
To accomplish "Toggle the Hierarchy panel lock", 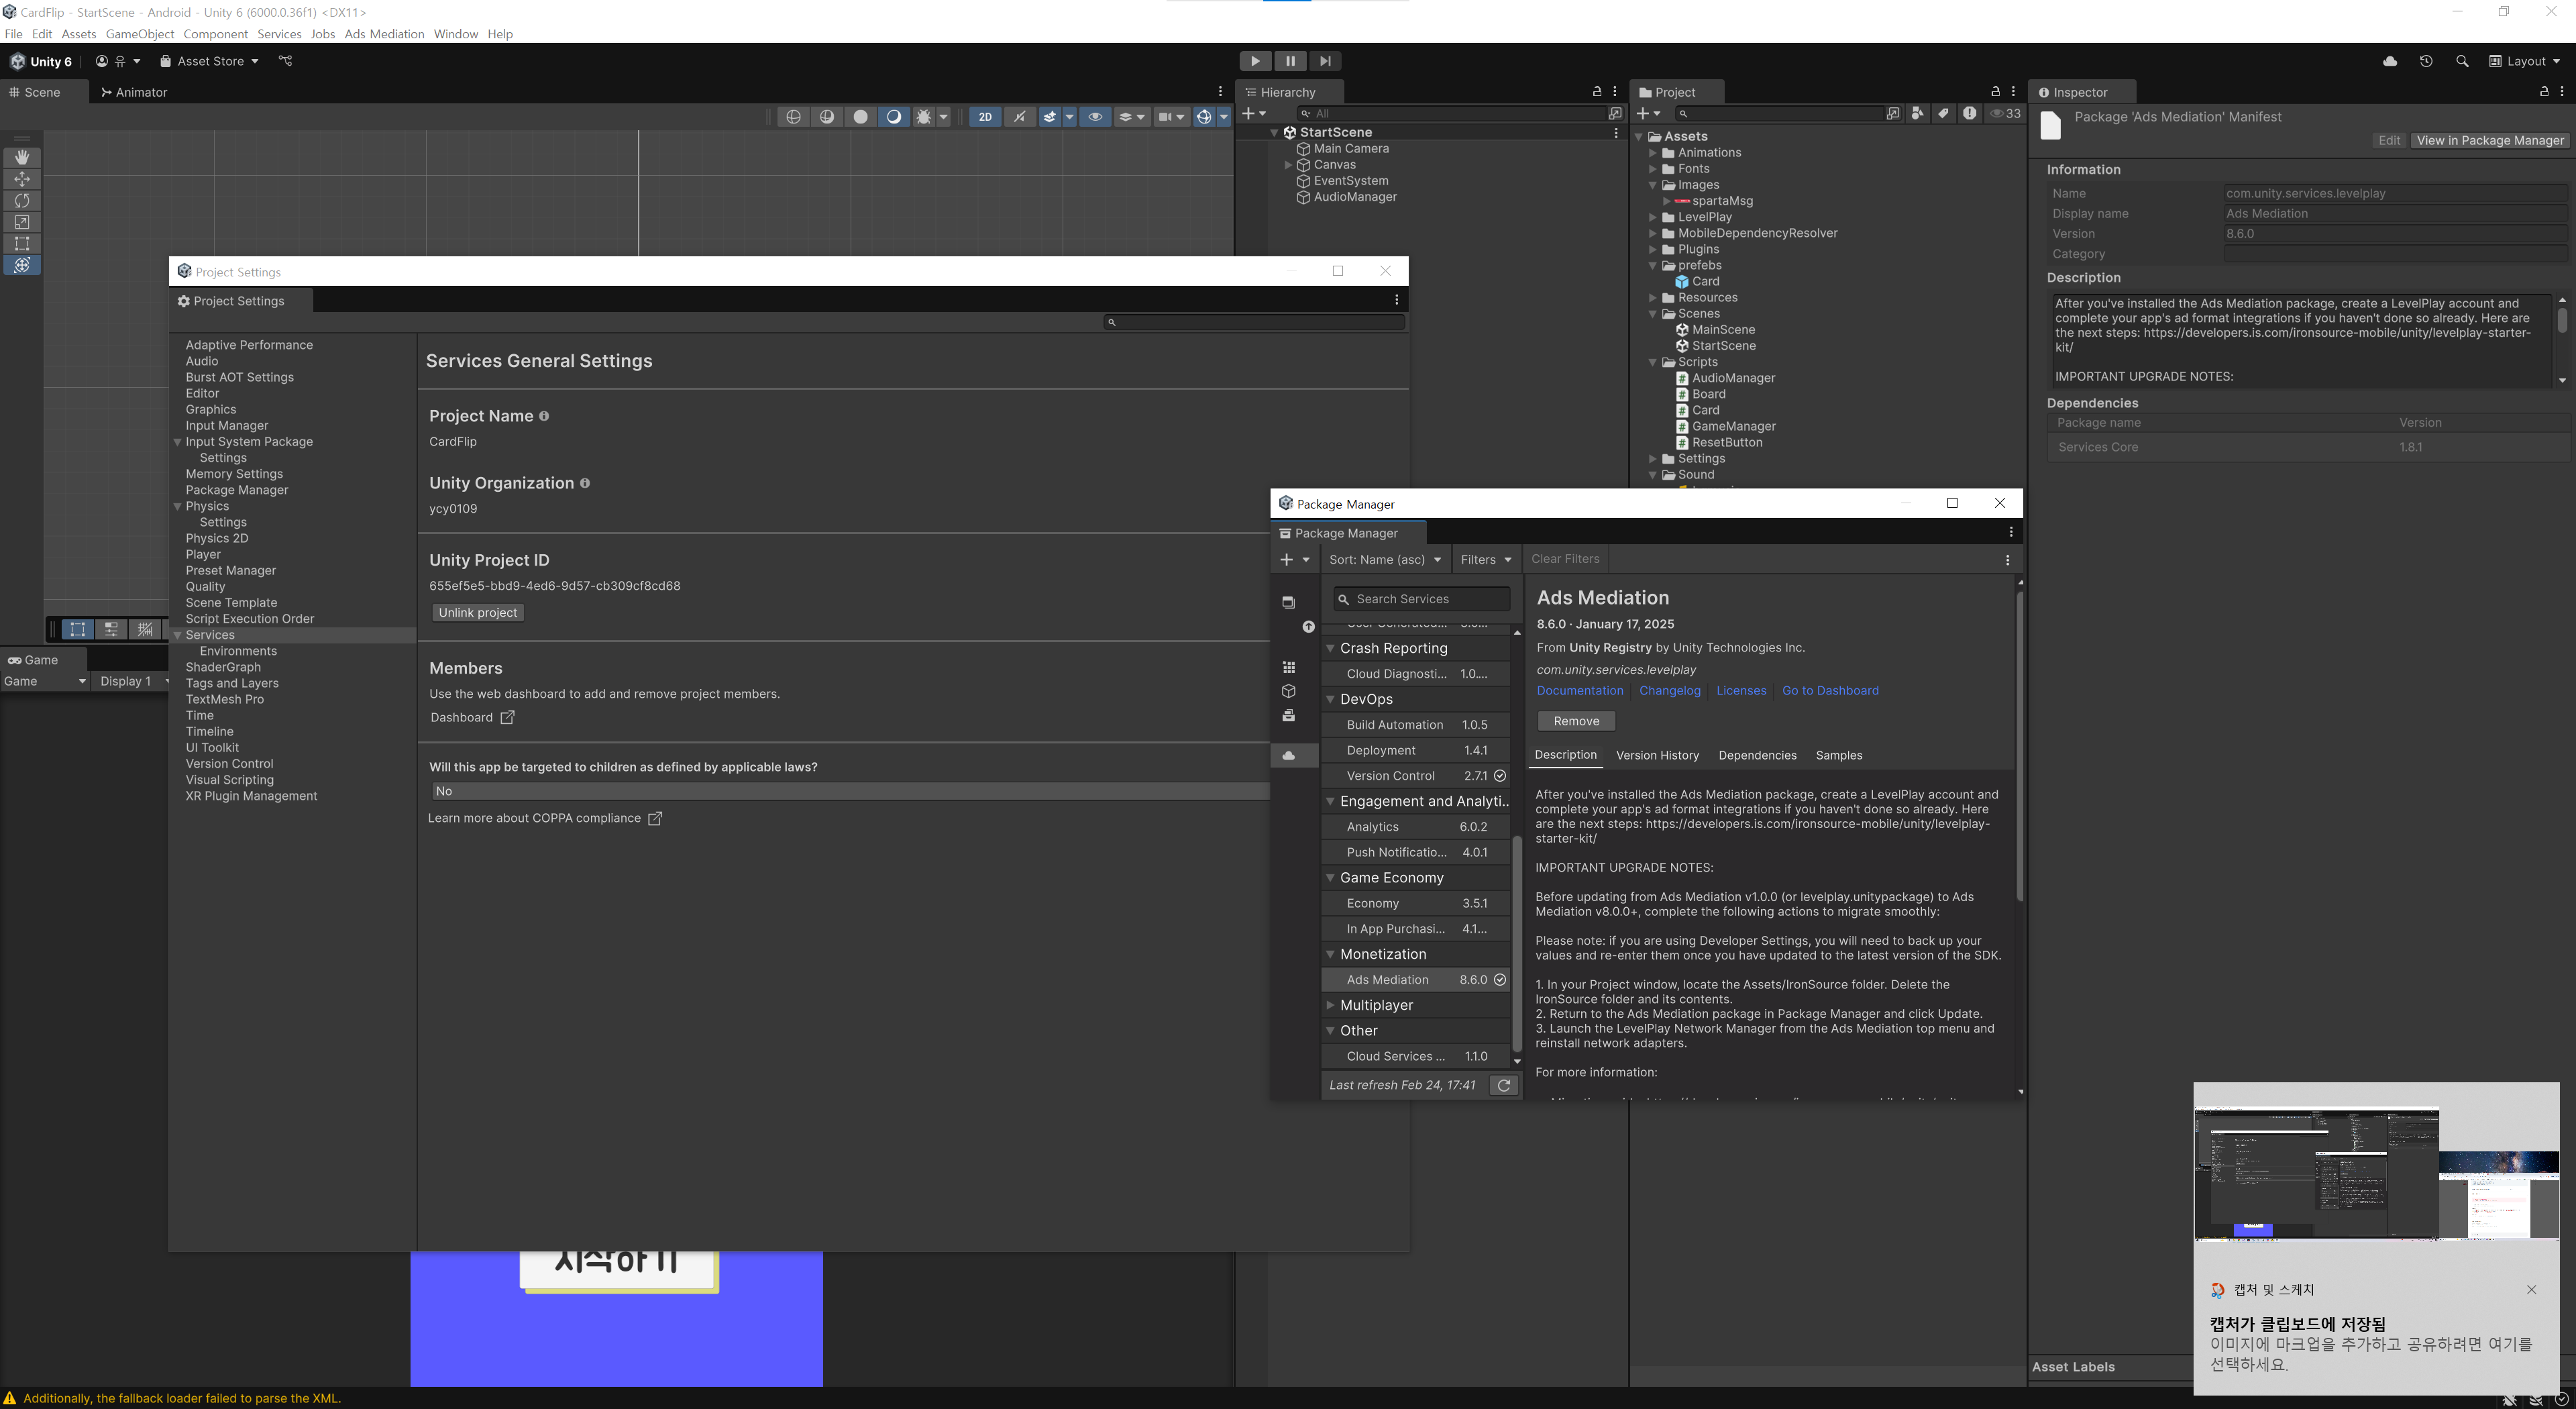I will point(1597,91).
